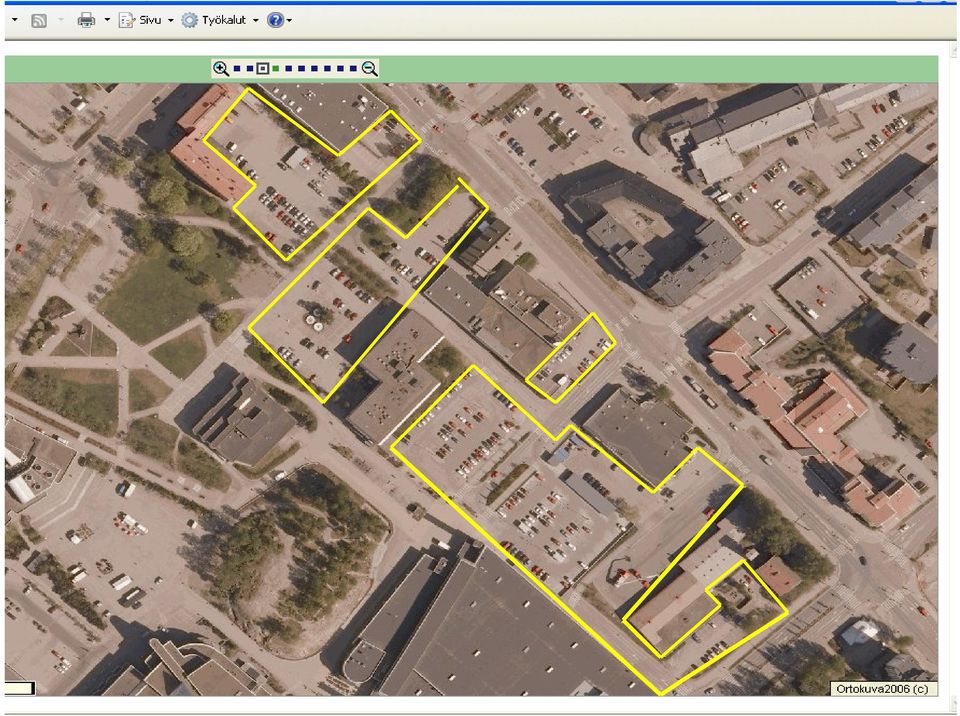Open the Sivu page menu
Image resolution: width=960 pixels, height=716 pixels.
140,20
